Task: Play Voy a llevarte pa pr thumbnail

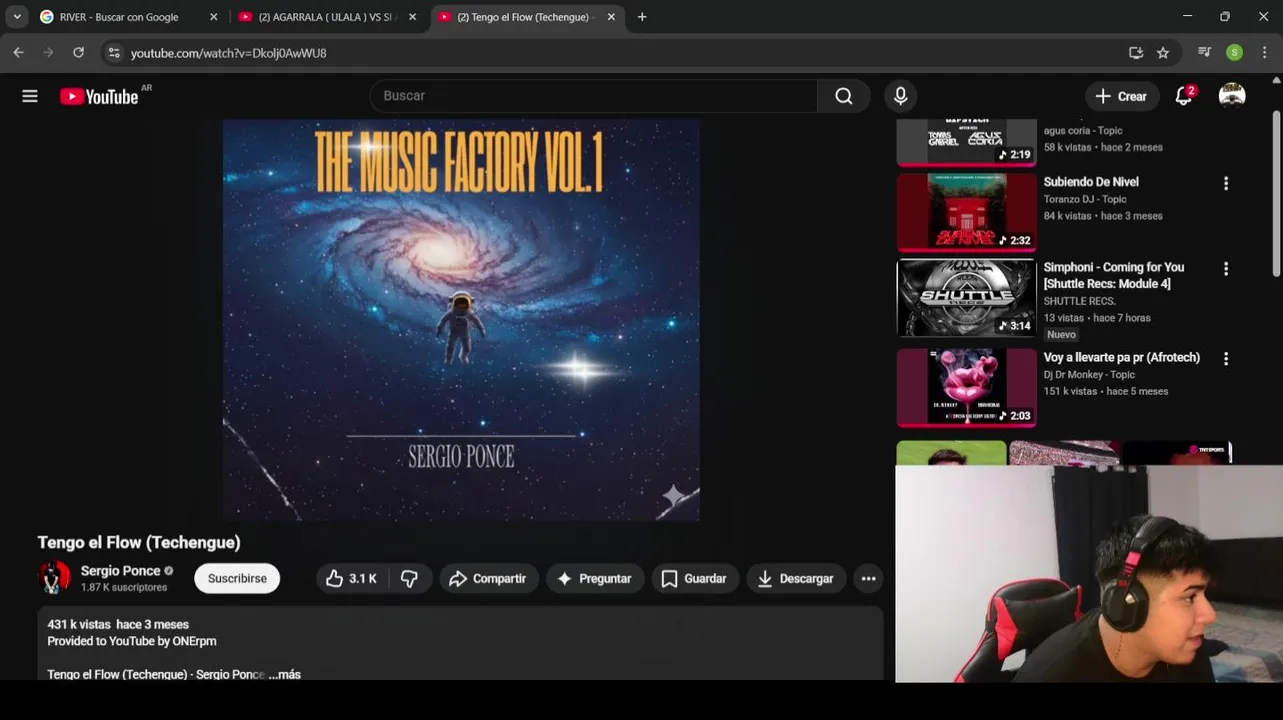Action: pyautogui.click(x=966, y=387)
